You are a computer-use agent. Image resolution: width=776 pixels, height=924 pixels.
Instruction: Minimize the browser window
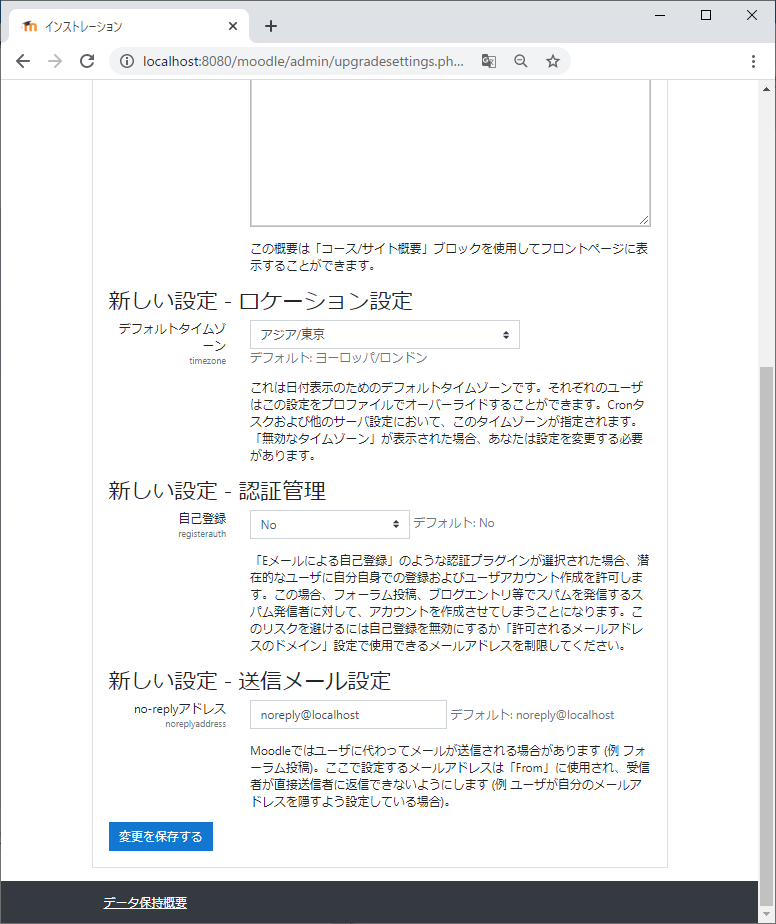click(660, 15)
